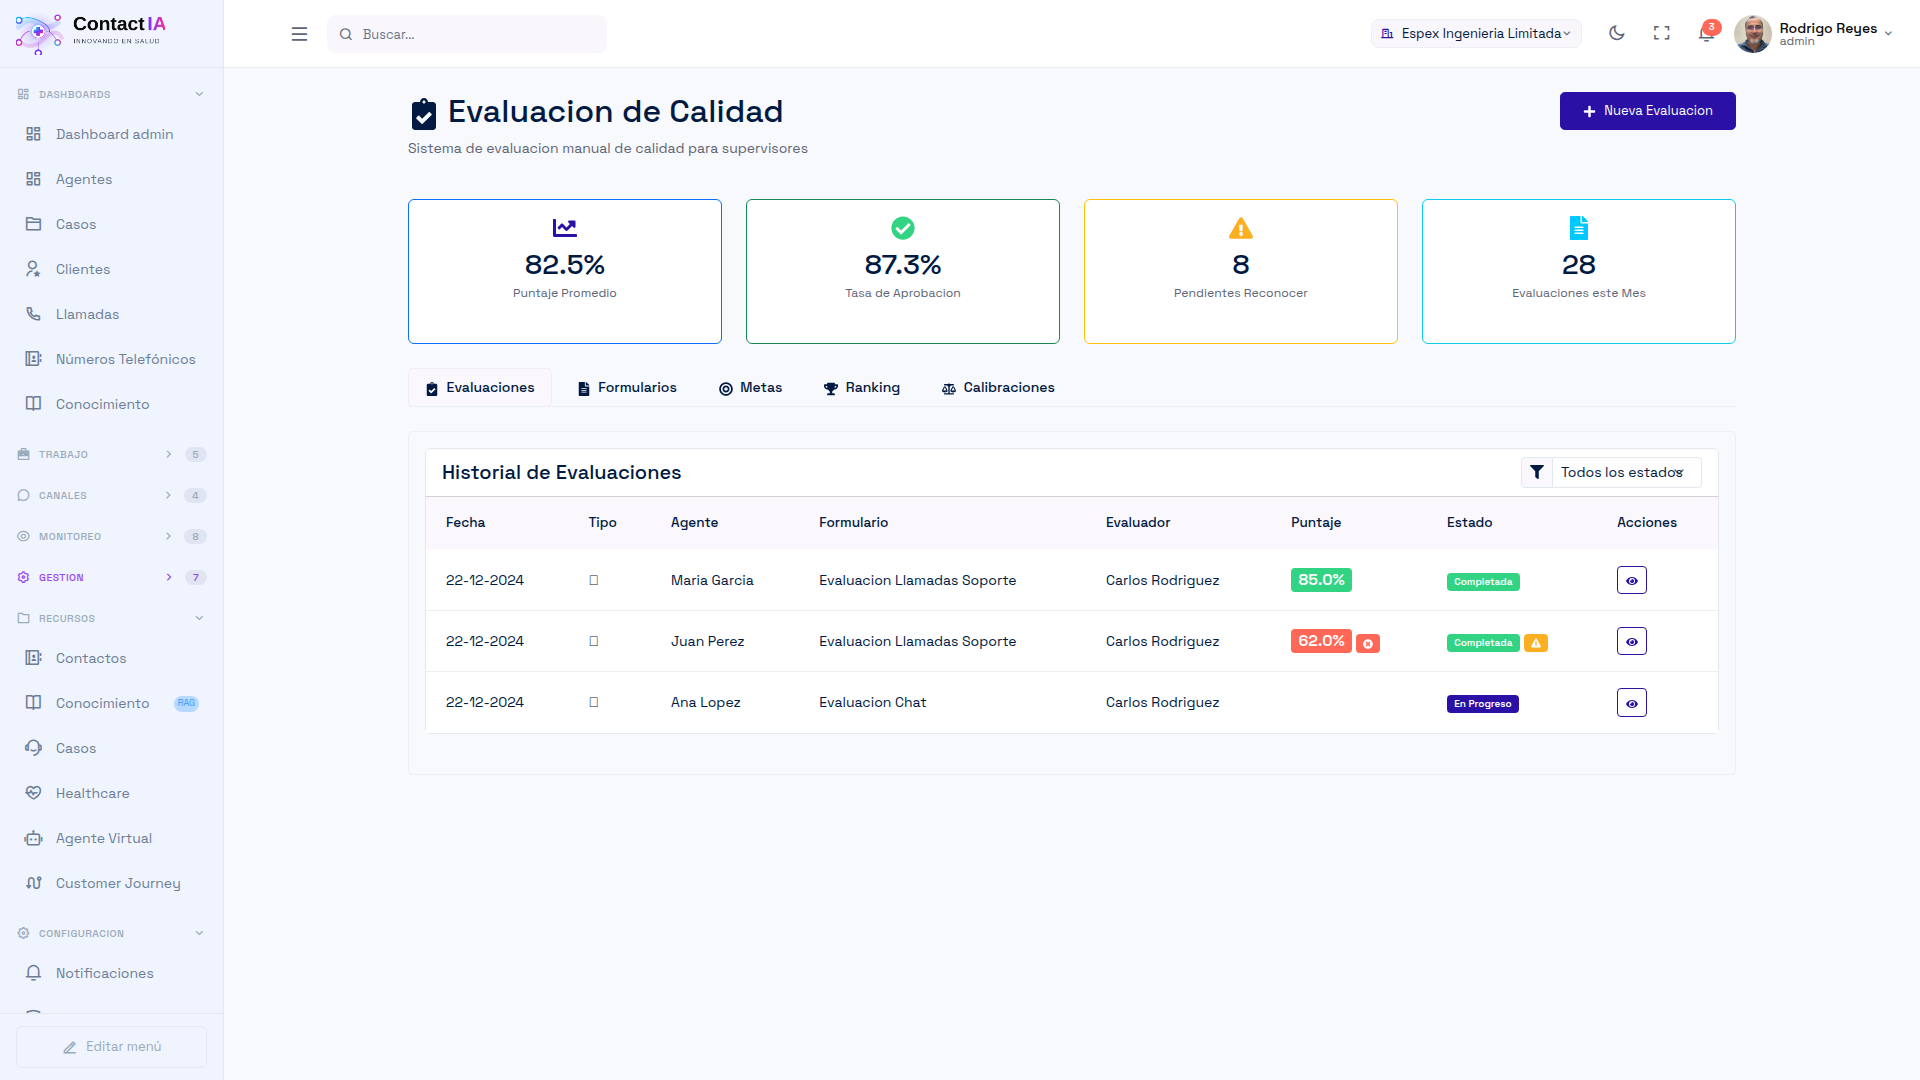Toggle dark mode moon icon

(x=1616, y=33)
